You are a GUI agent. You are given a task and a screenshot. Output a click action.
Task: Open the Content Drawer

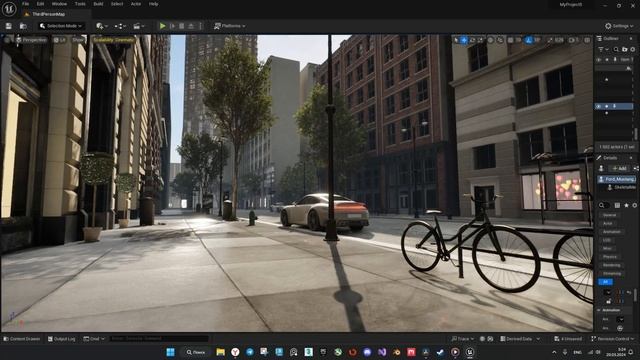point(22,339)
